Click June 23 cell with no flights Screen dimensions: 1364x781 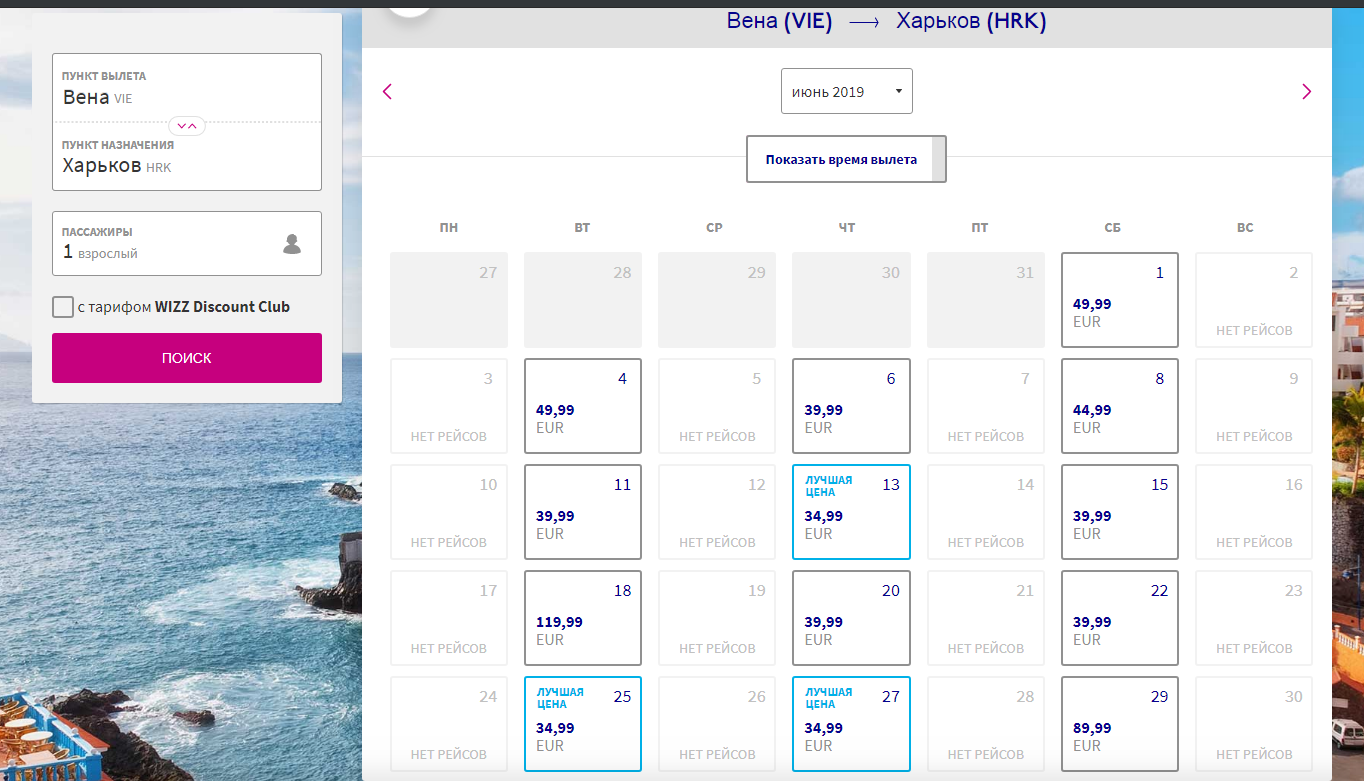[1254, 618]
